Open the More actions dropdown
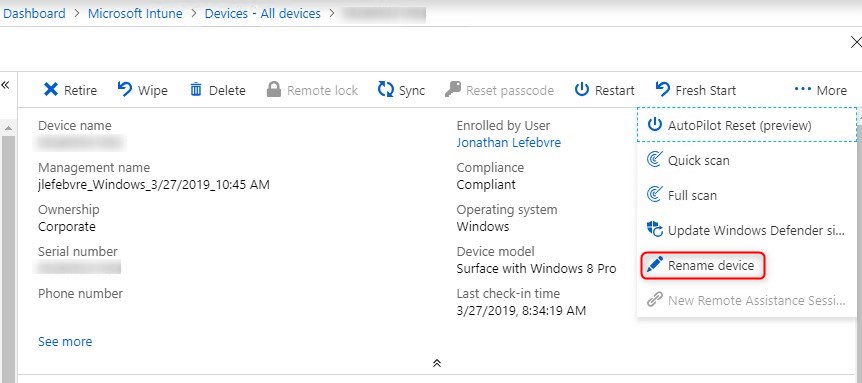862x383 pixels. click(820, 90)
